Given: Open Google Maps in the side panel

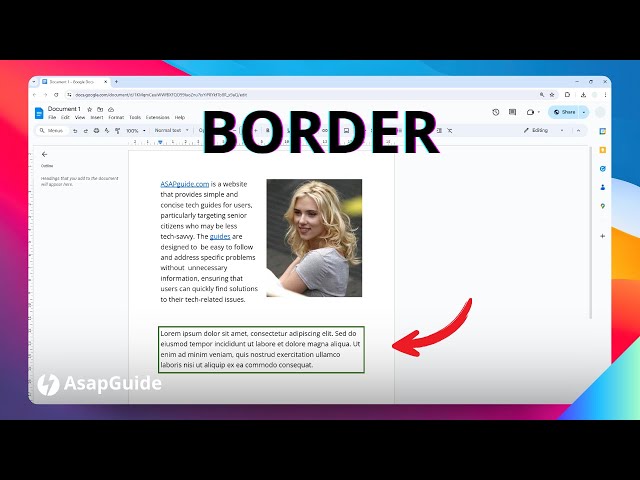Looking at the screenshot, I should click(602, 206).
